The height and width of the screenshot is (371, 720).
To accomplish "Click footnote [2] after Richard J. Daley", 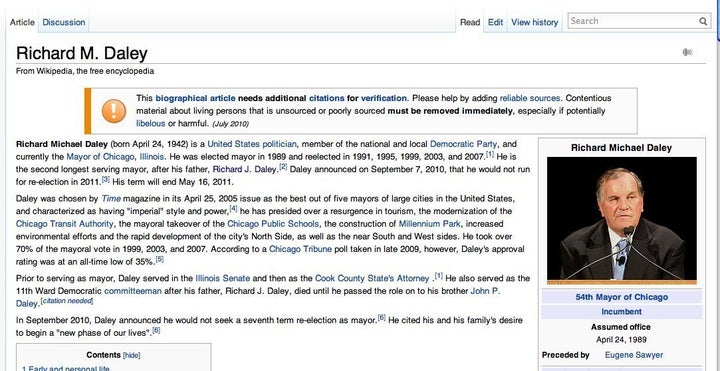I will tap(283, 167).
